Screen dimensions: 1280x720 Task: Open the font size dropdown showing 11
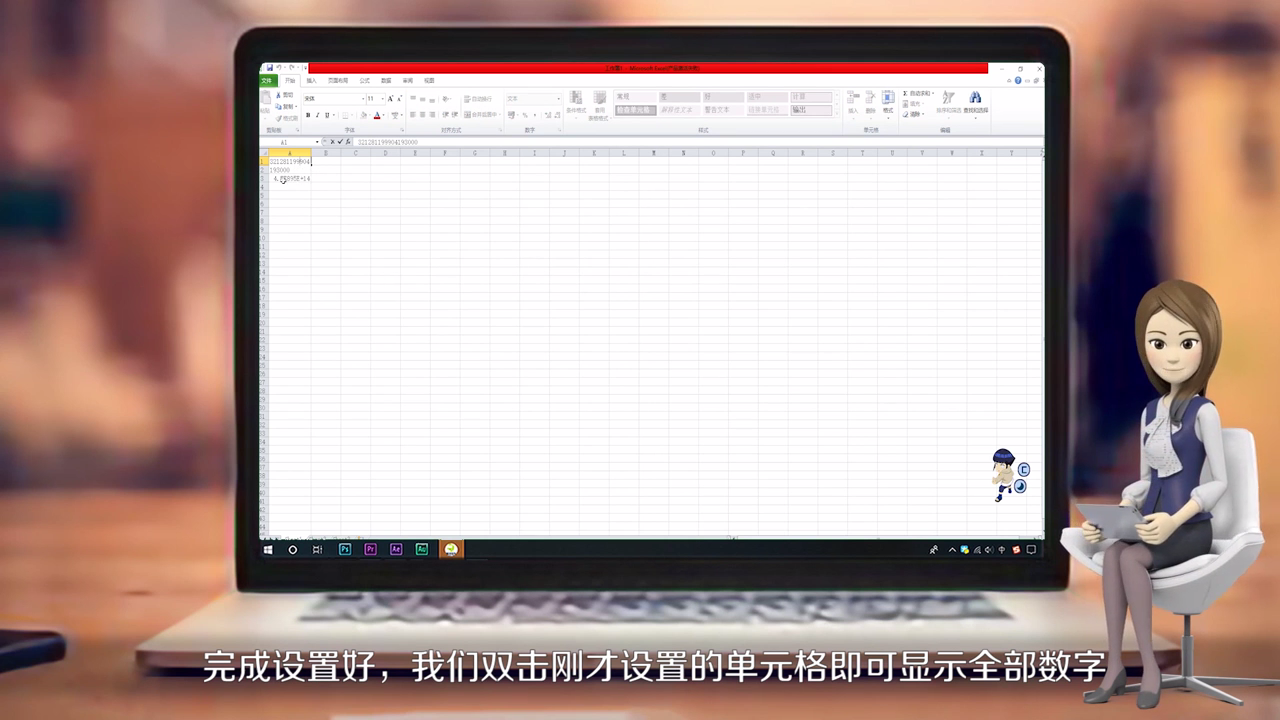(x=382, y=99)
